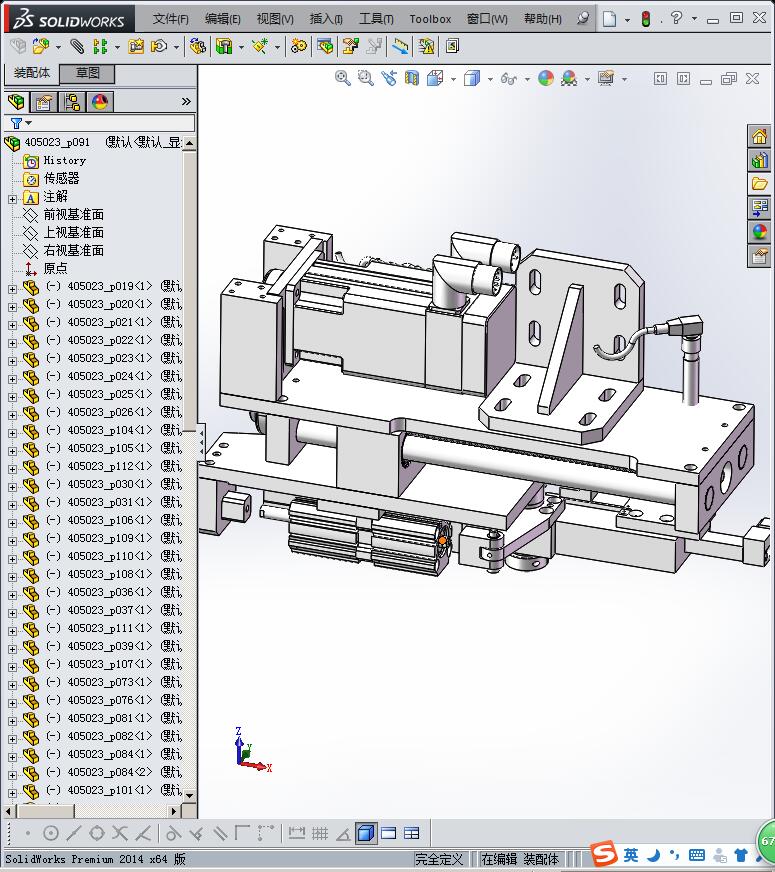
Task: Select the 原点 origin item
Action: (x=55, y=269)
